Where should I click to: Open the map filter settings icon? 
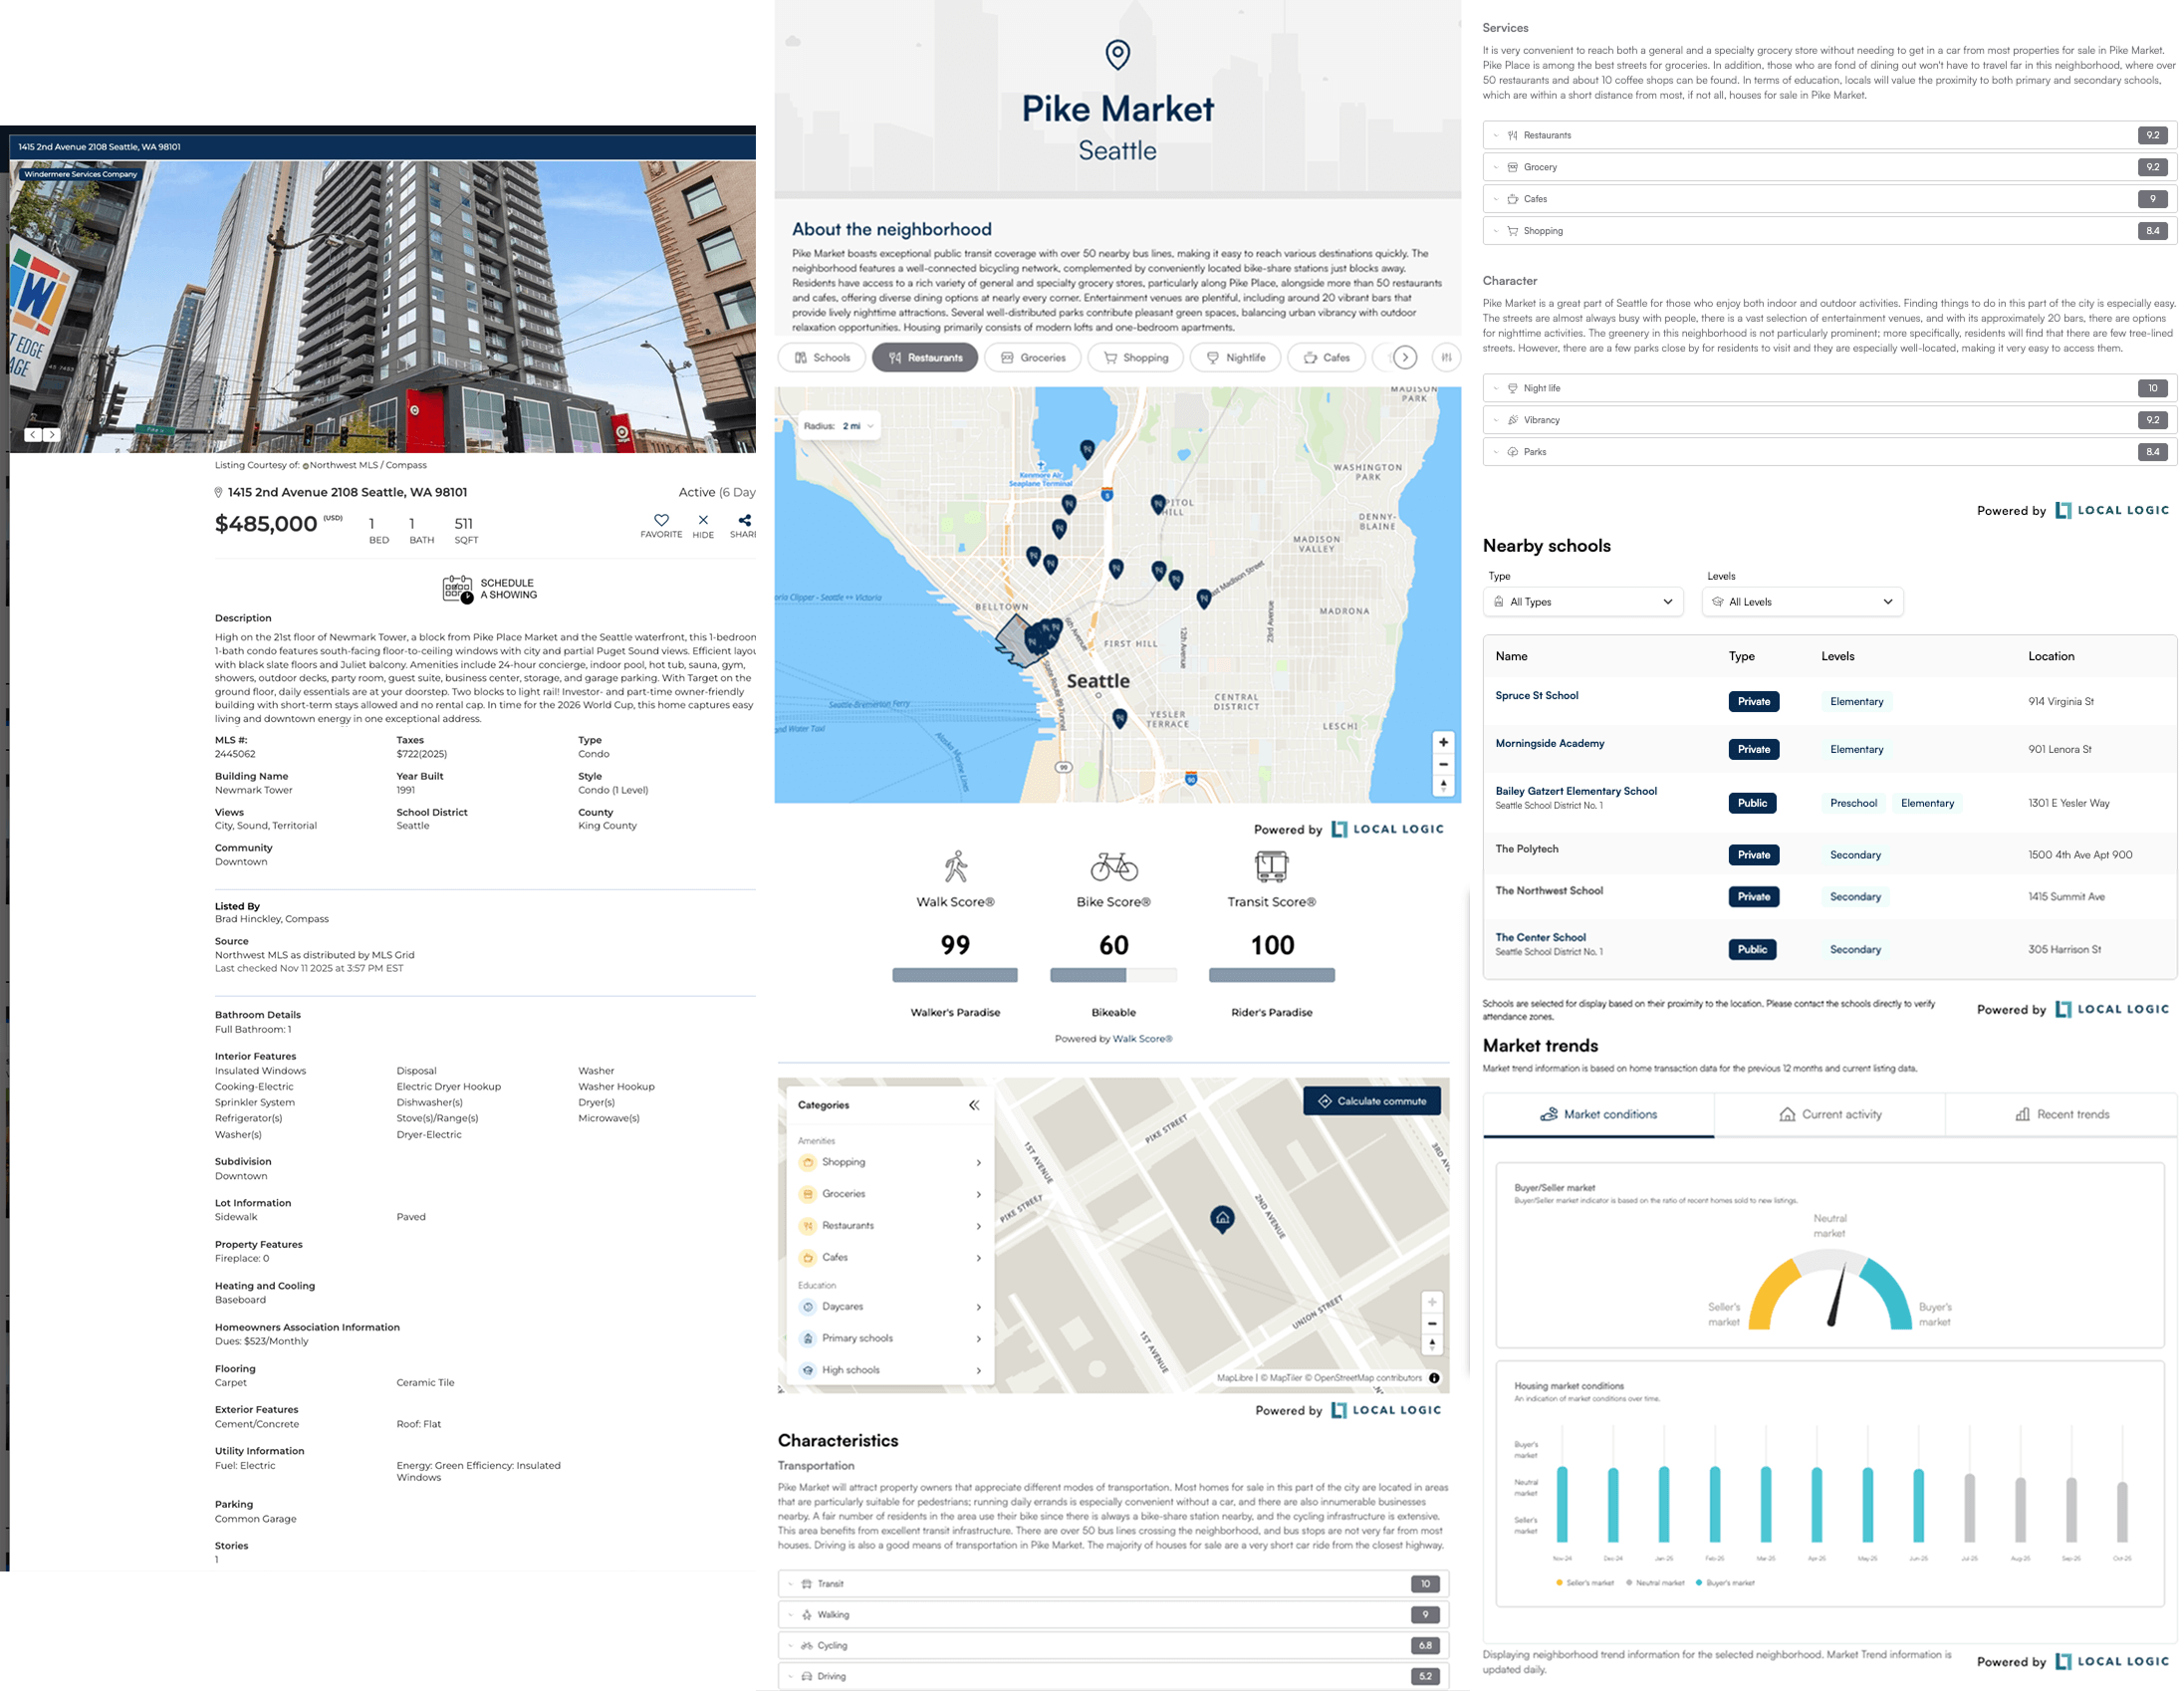coord(1446,357)
